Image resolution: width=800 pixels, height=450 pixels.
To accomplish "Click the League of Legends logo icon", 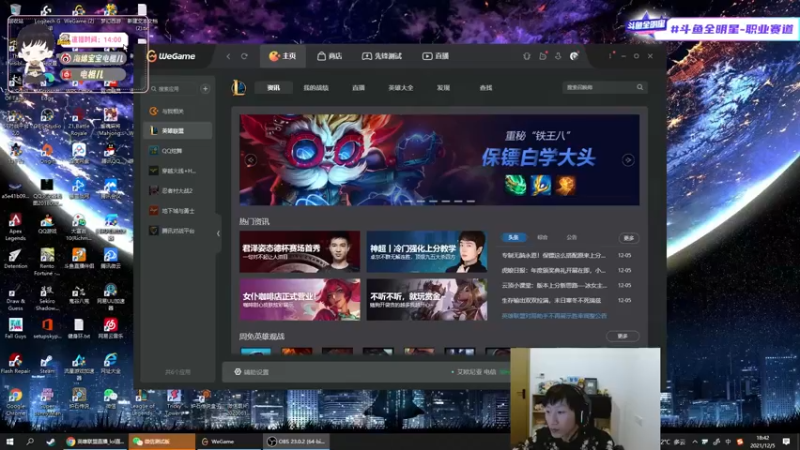I will [x=238, y=88].
